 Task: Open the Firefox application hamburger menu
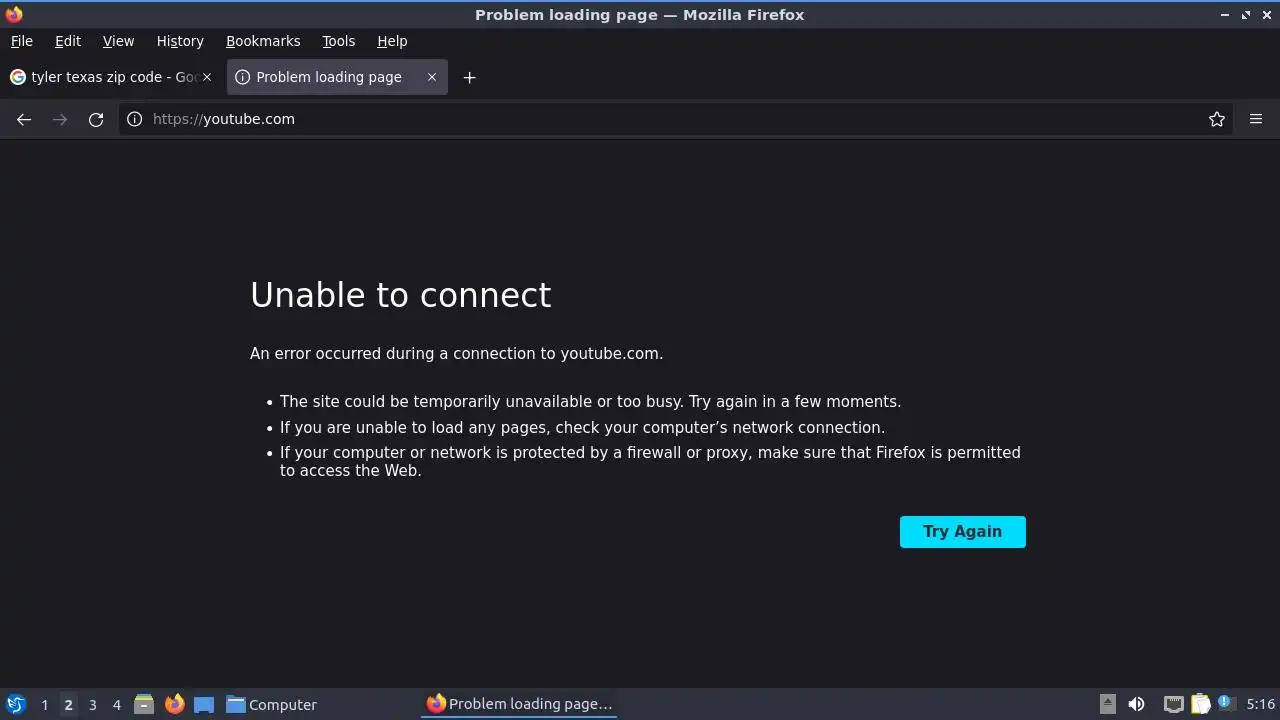(x=1256, y=119)
